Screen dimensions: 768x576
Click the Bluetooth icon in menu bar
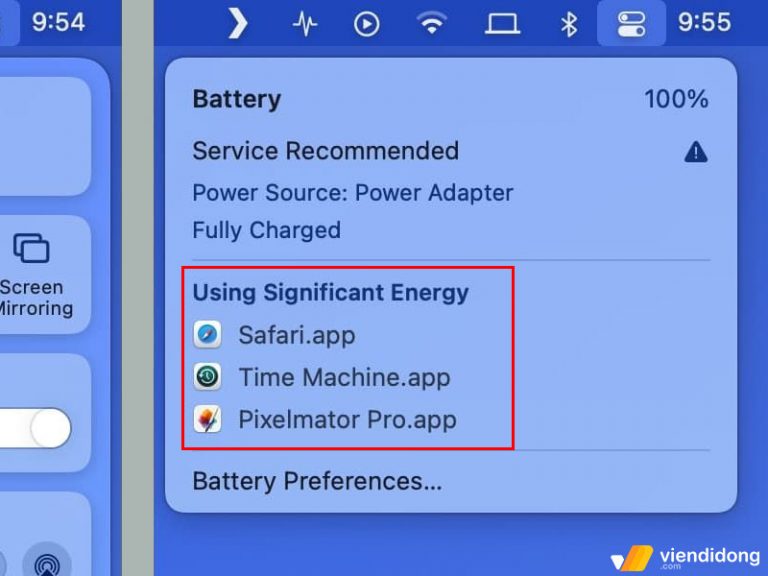[569, 24]
